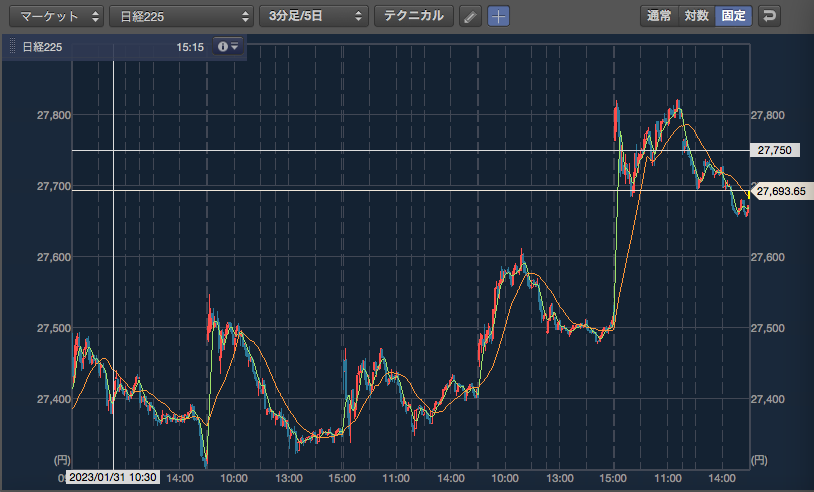Click the 15:15 time in chart header

point(190,47)
